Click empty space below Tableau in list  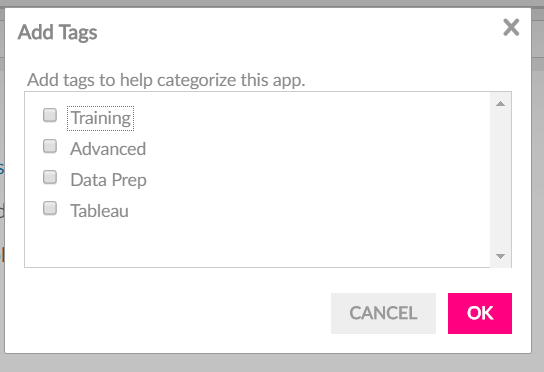(257, 243)
